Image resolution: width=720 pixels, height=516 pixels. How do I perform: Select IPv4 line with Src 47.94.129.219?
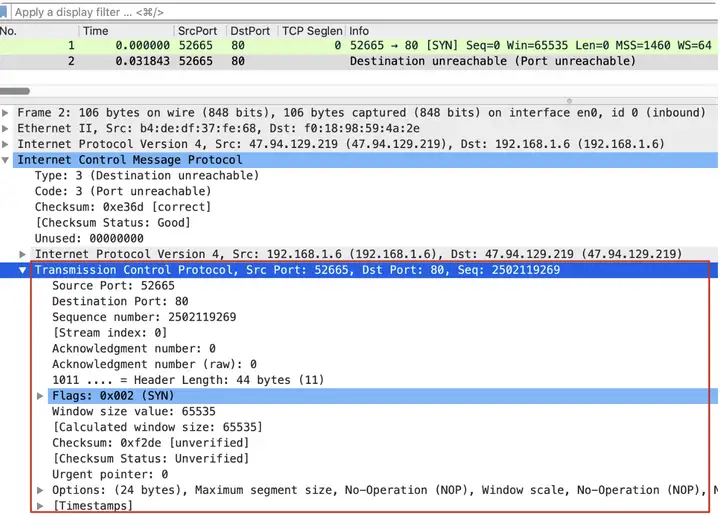tap(341, 144)
